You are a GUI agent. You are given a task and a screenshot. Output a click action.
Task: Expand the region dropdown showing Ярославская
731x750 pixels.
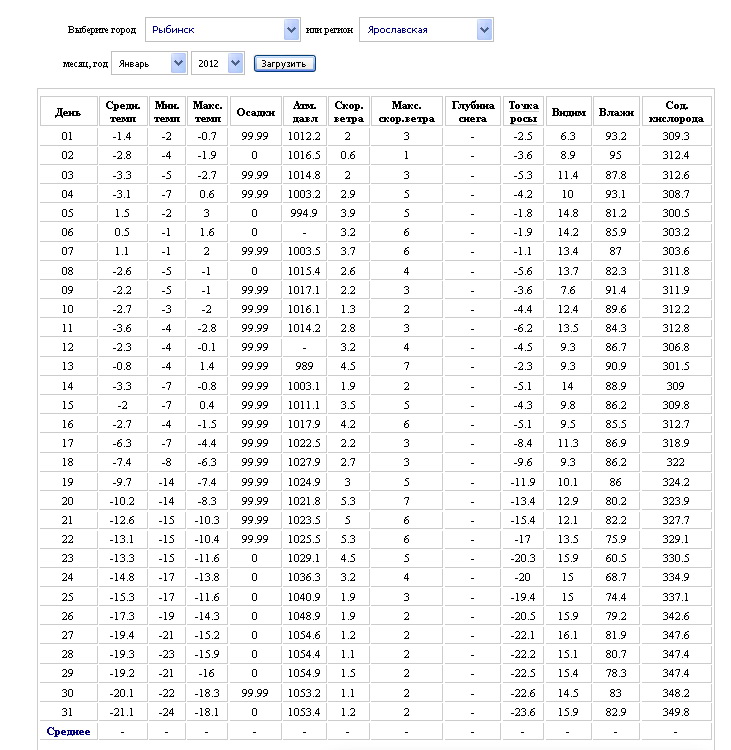click(426, 30)
